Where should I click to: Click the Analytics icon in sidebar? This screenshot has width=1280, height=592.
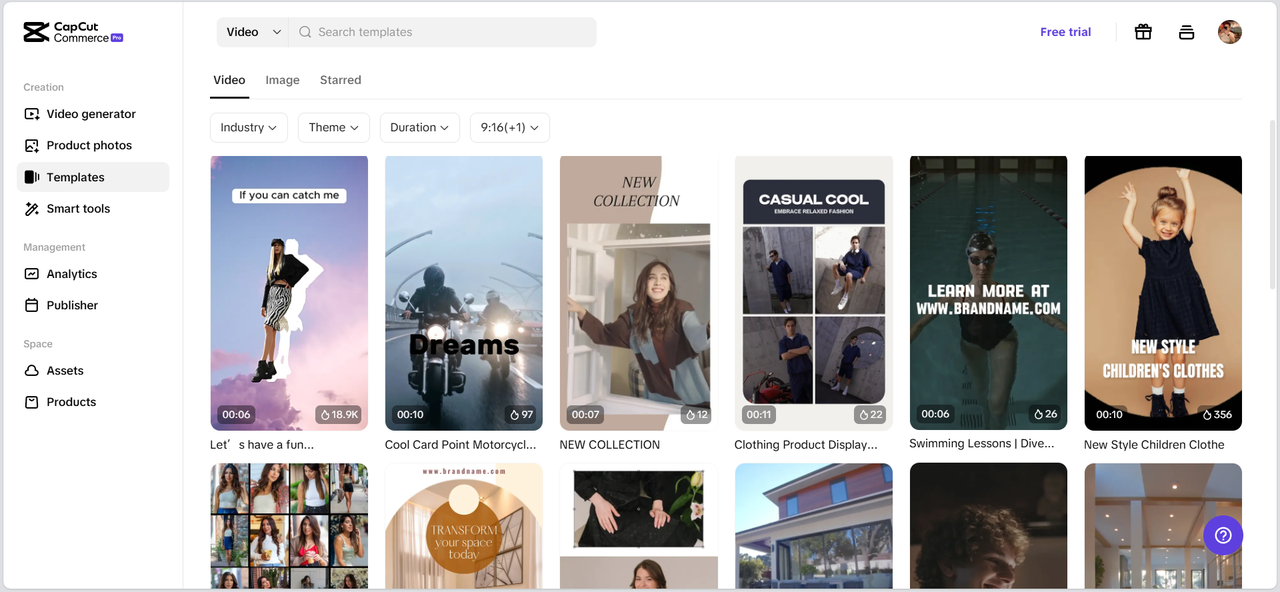click(x=32, y=274)
